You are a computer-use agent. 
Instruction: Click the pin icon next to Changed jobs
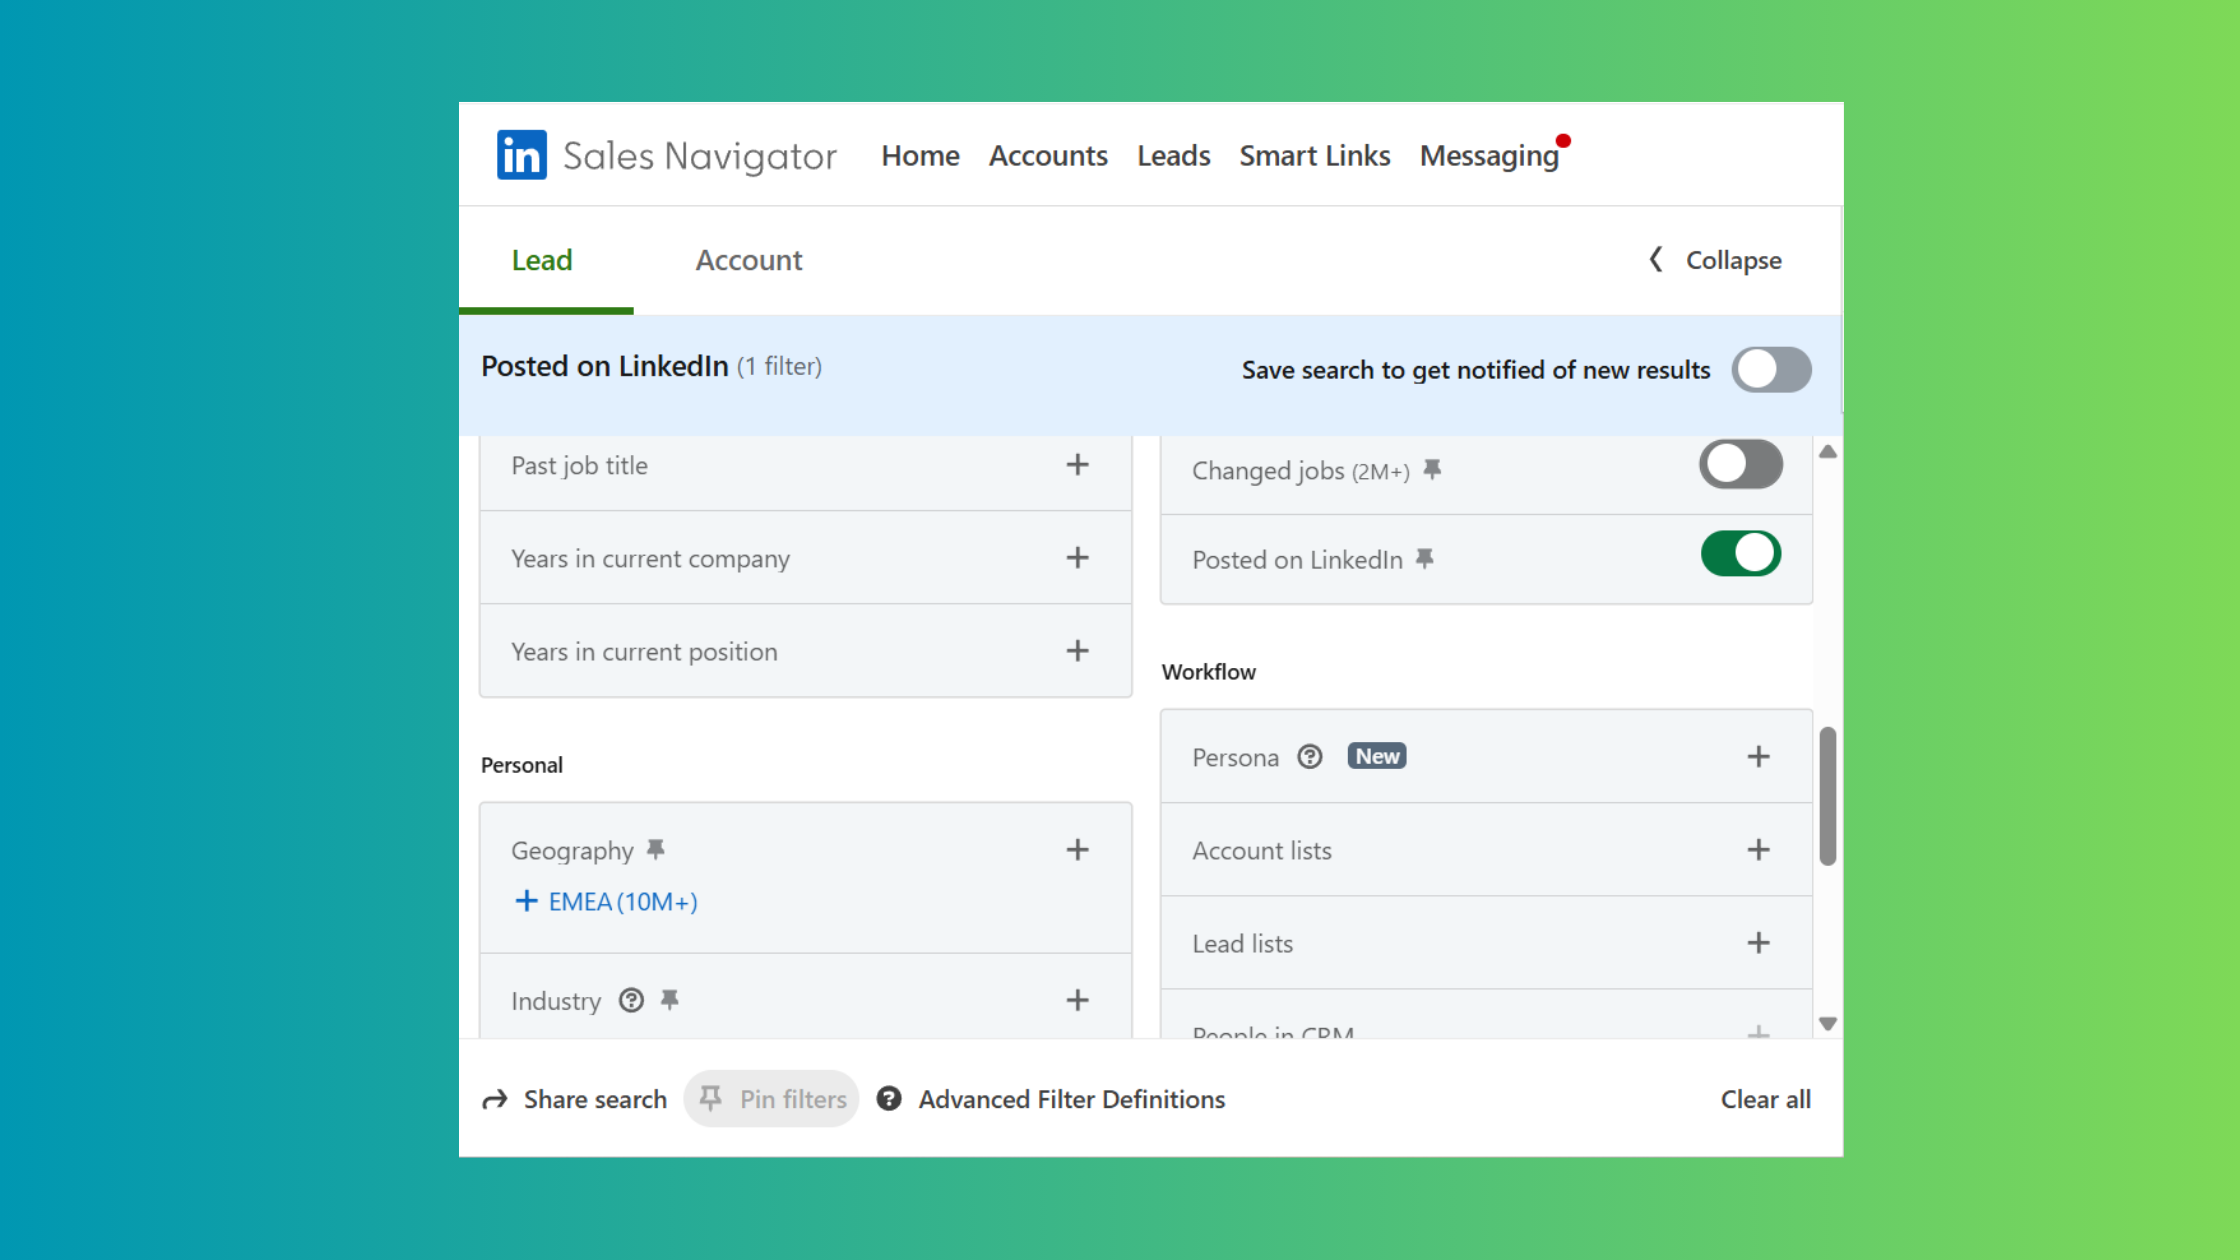1432,469
